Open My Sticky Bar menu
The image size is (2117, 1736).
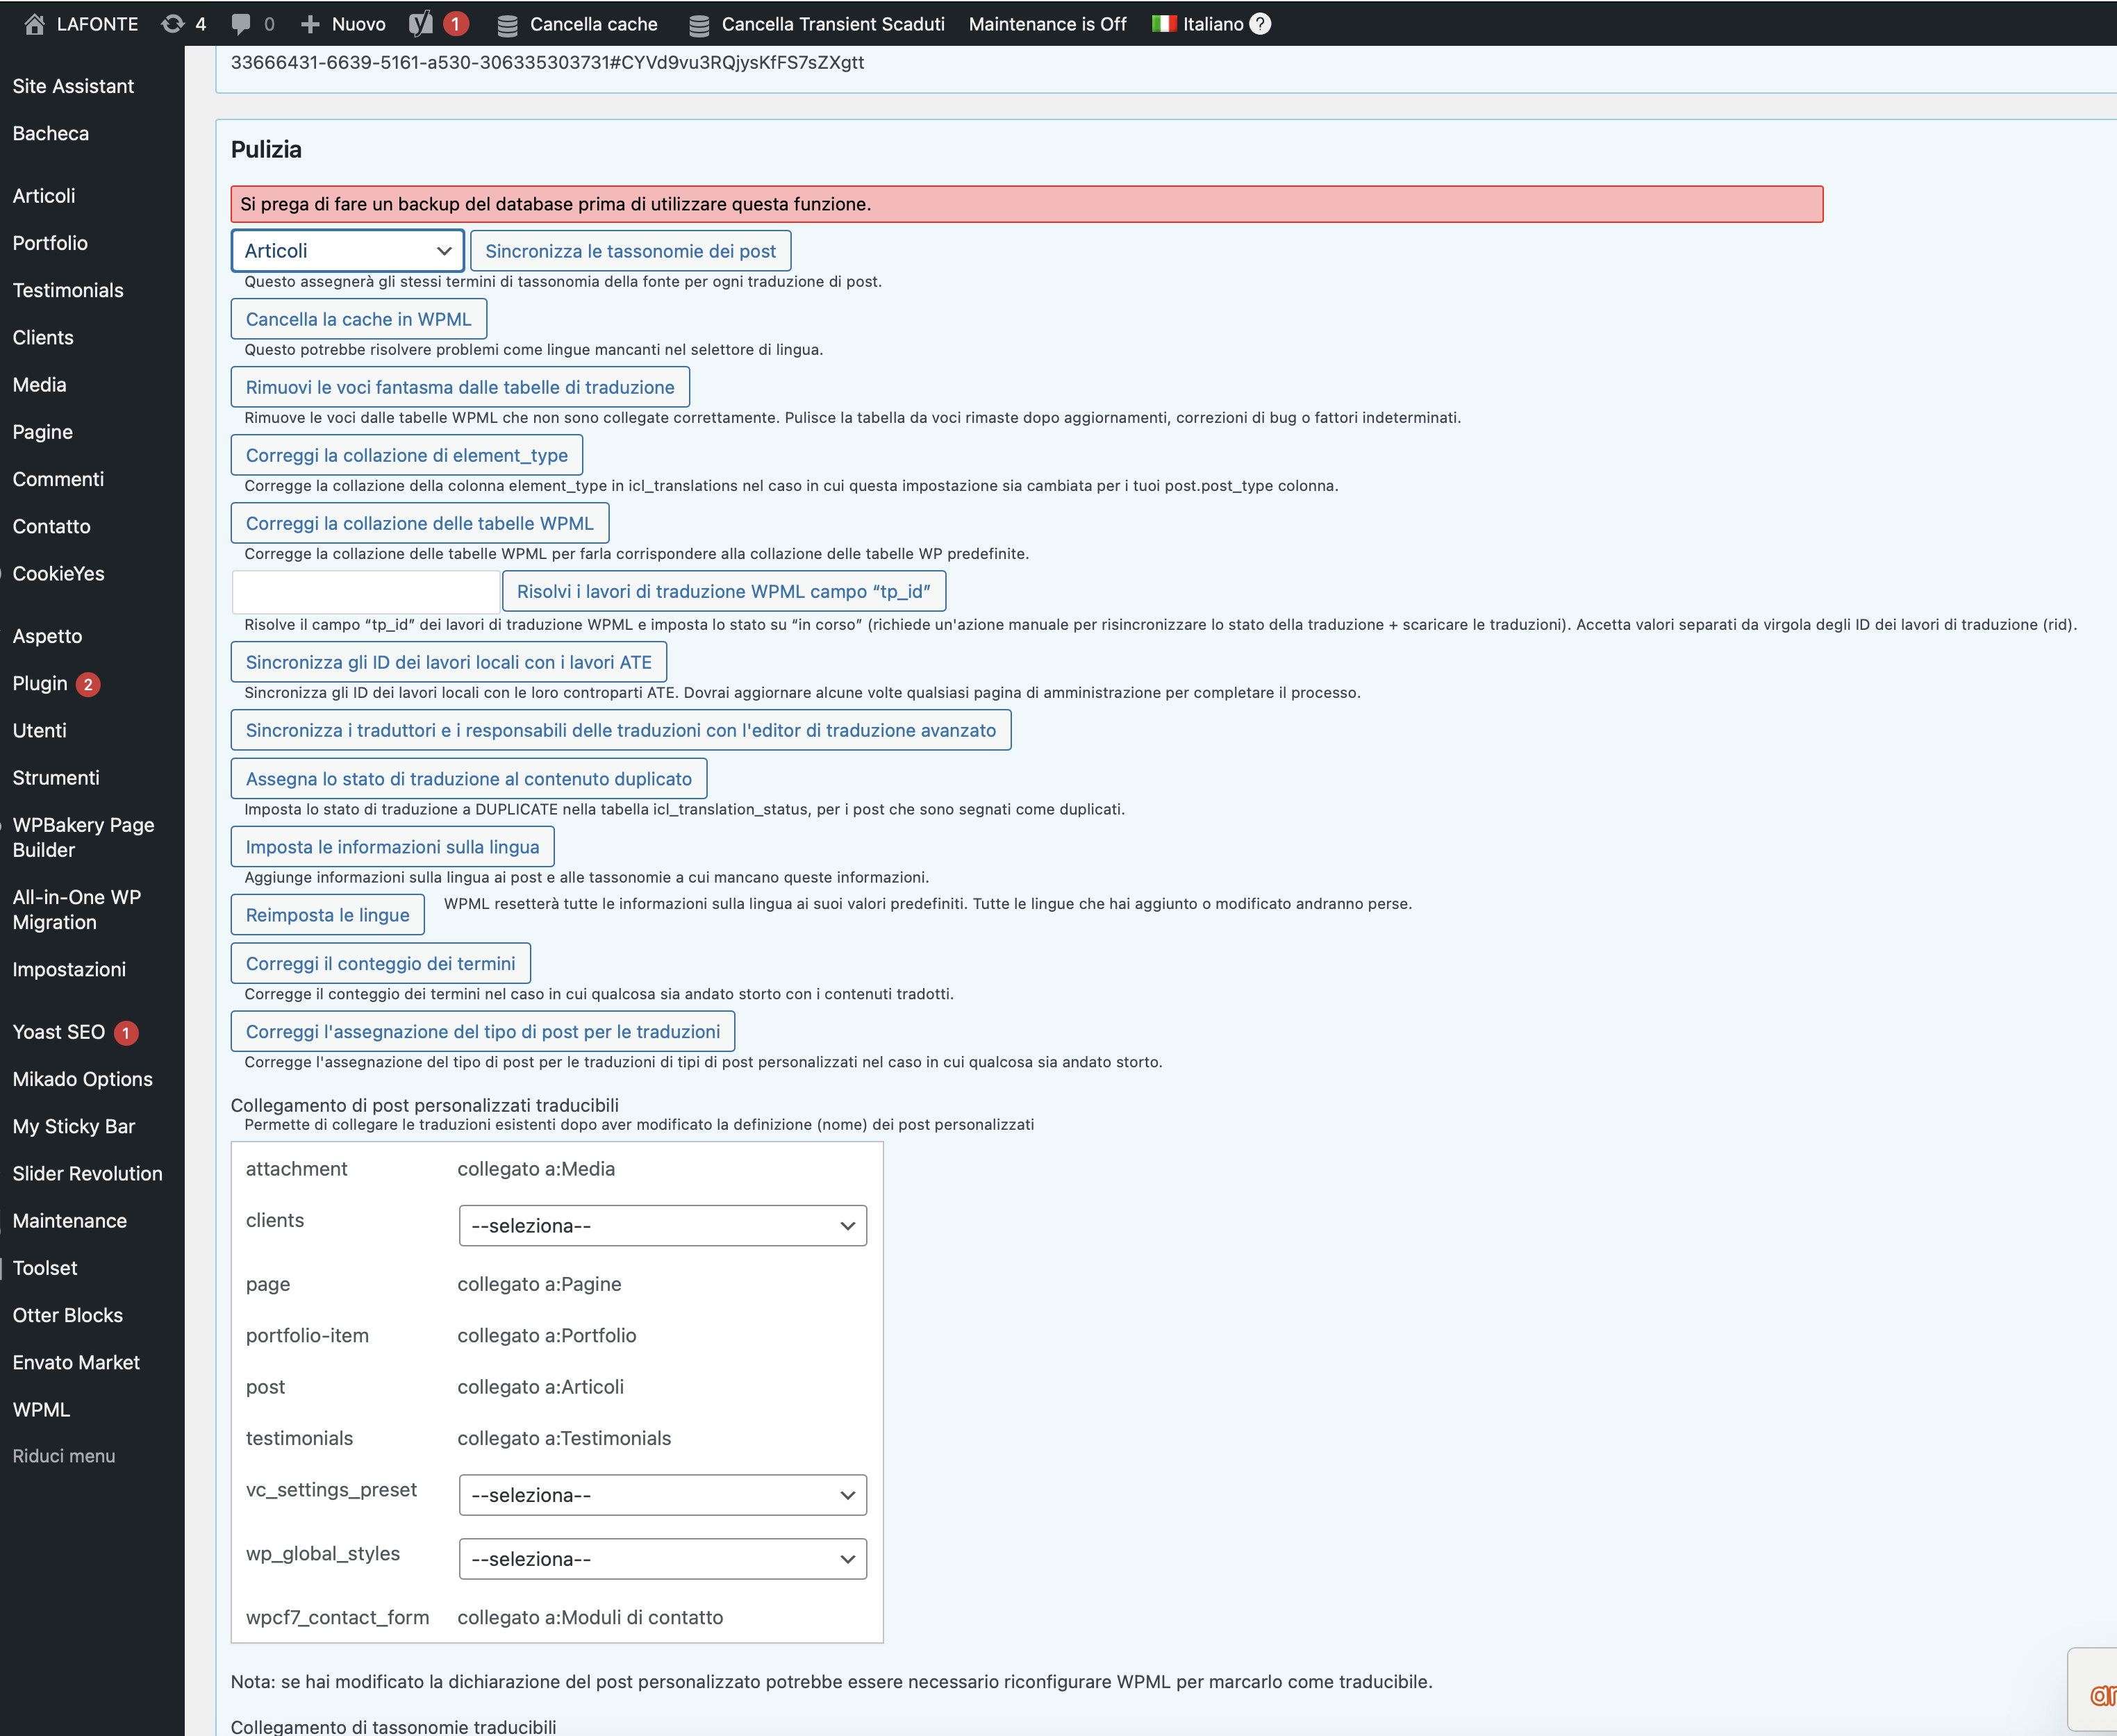[73, 1126]
